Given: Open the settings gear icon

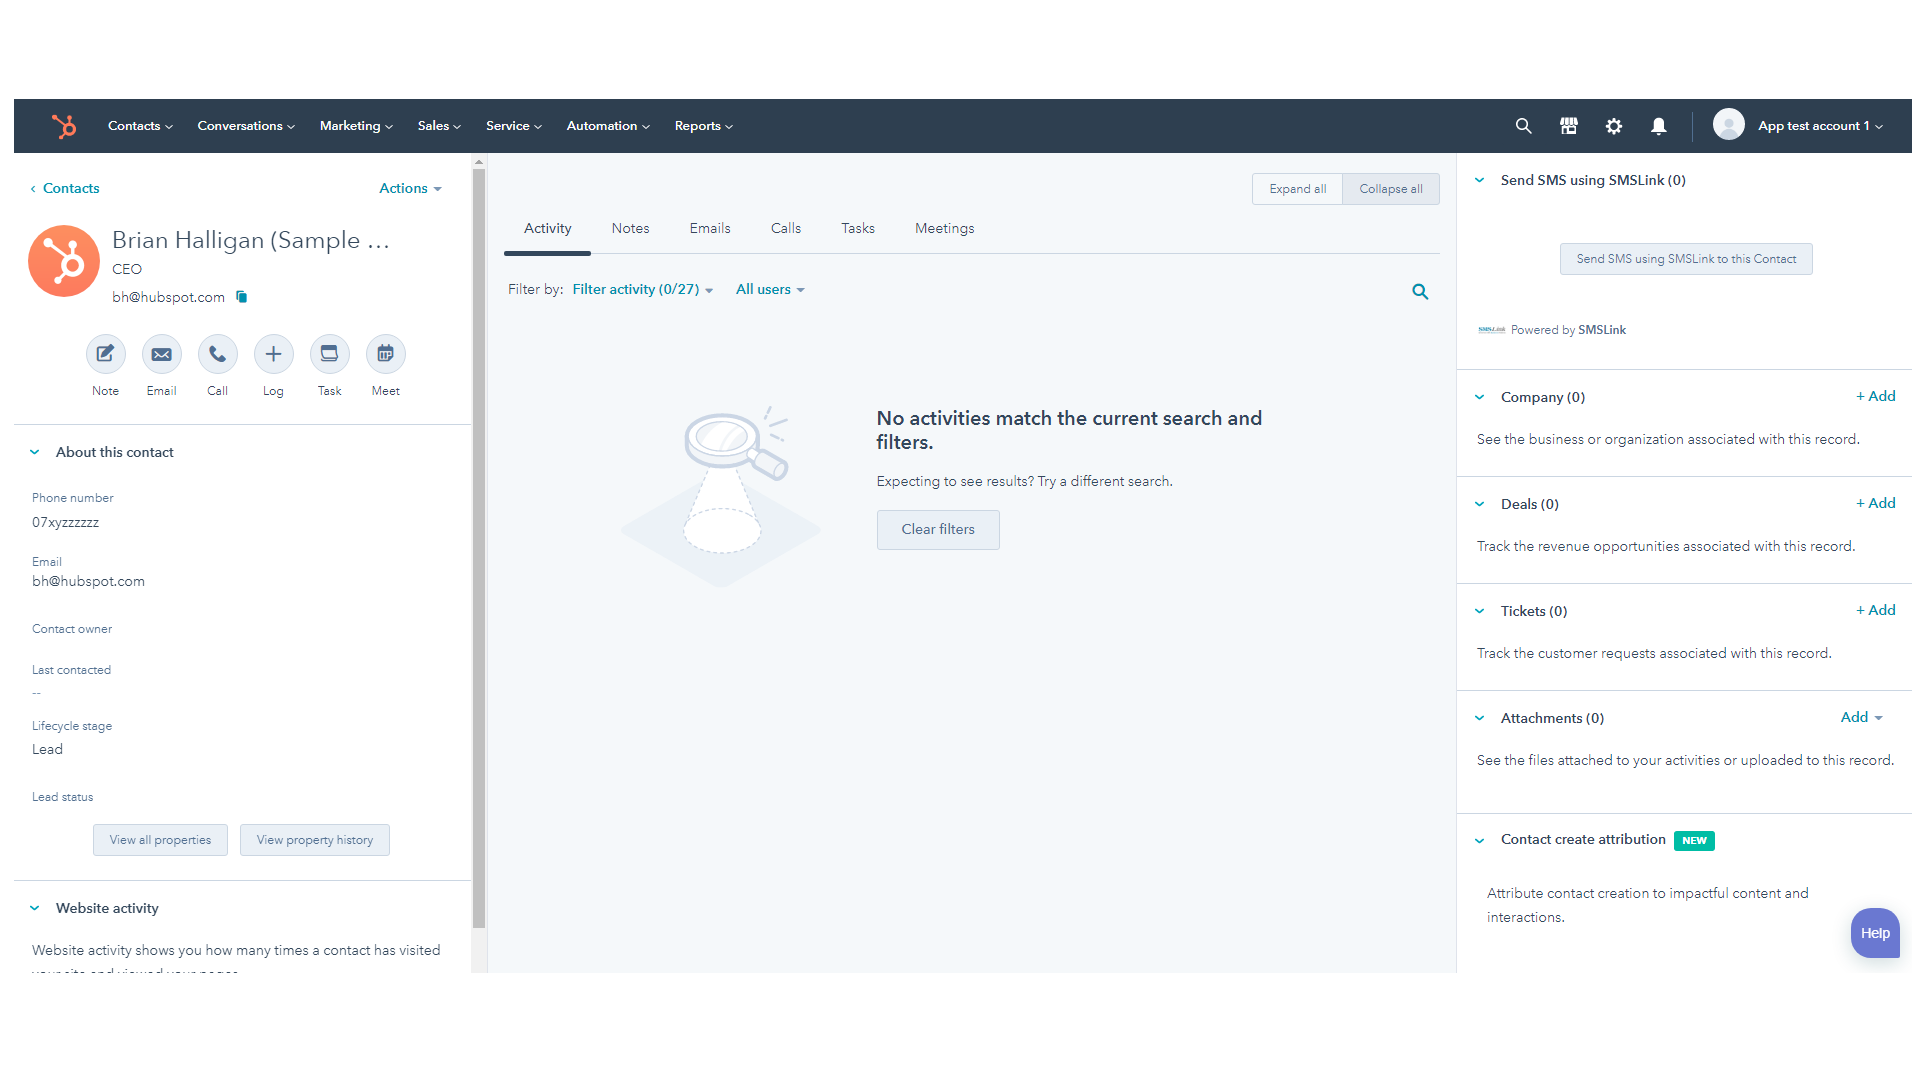Looking at the screenshot, I should (1613, 126).
